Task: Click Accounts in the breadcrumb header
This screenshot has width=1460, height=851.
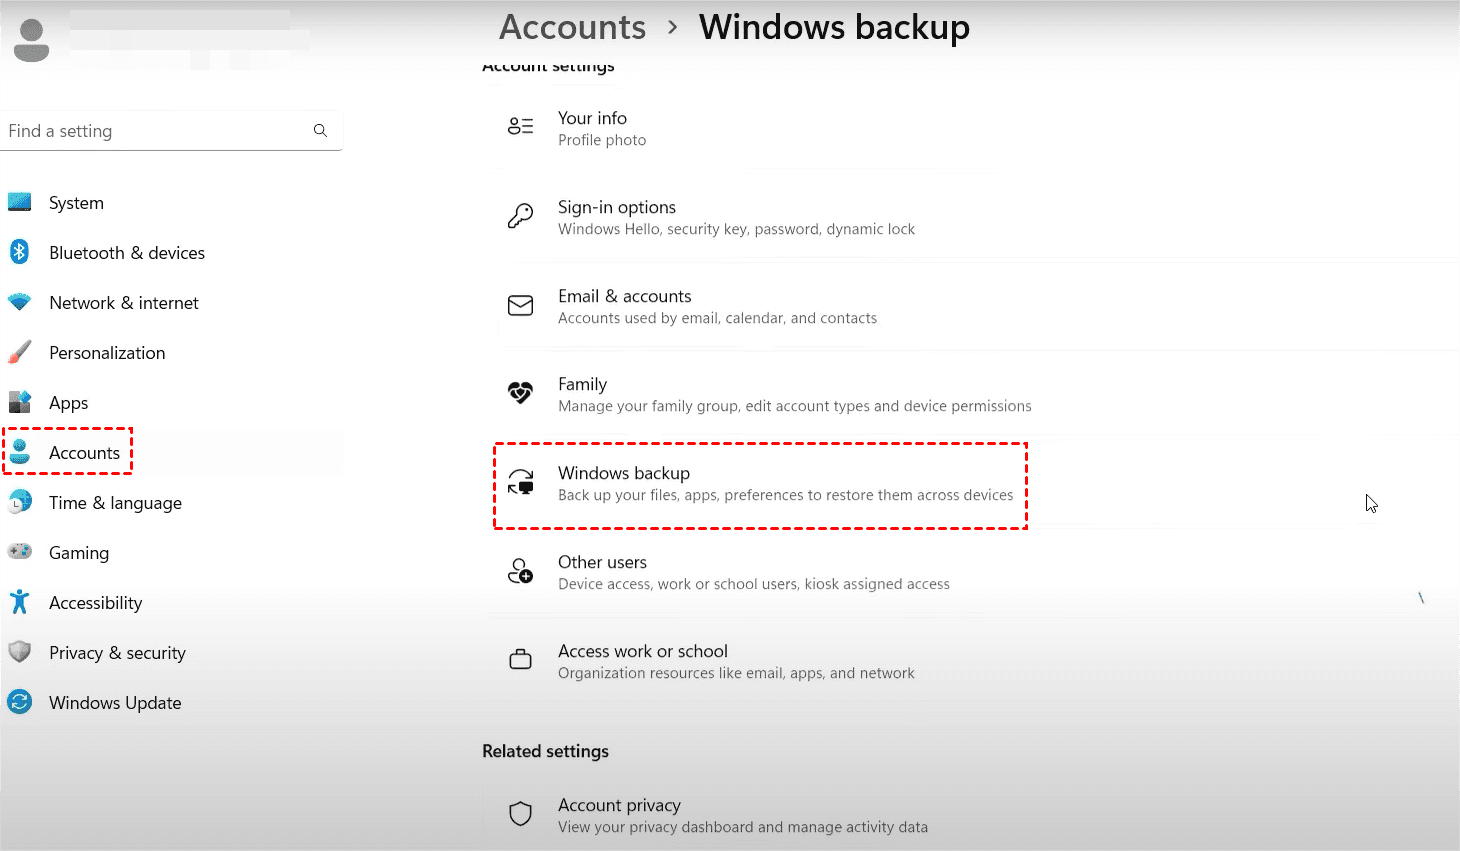Action: pos(572,27)
